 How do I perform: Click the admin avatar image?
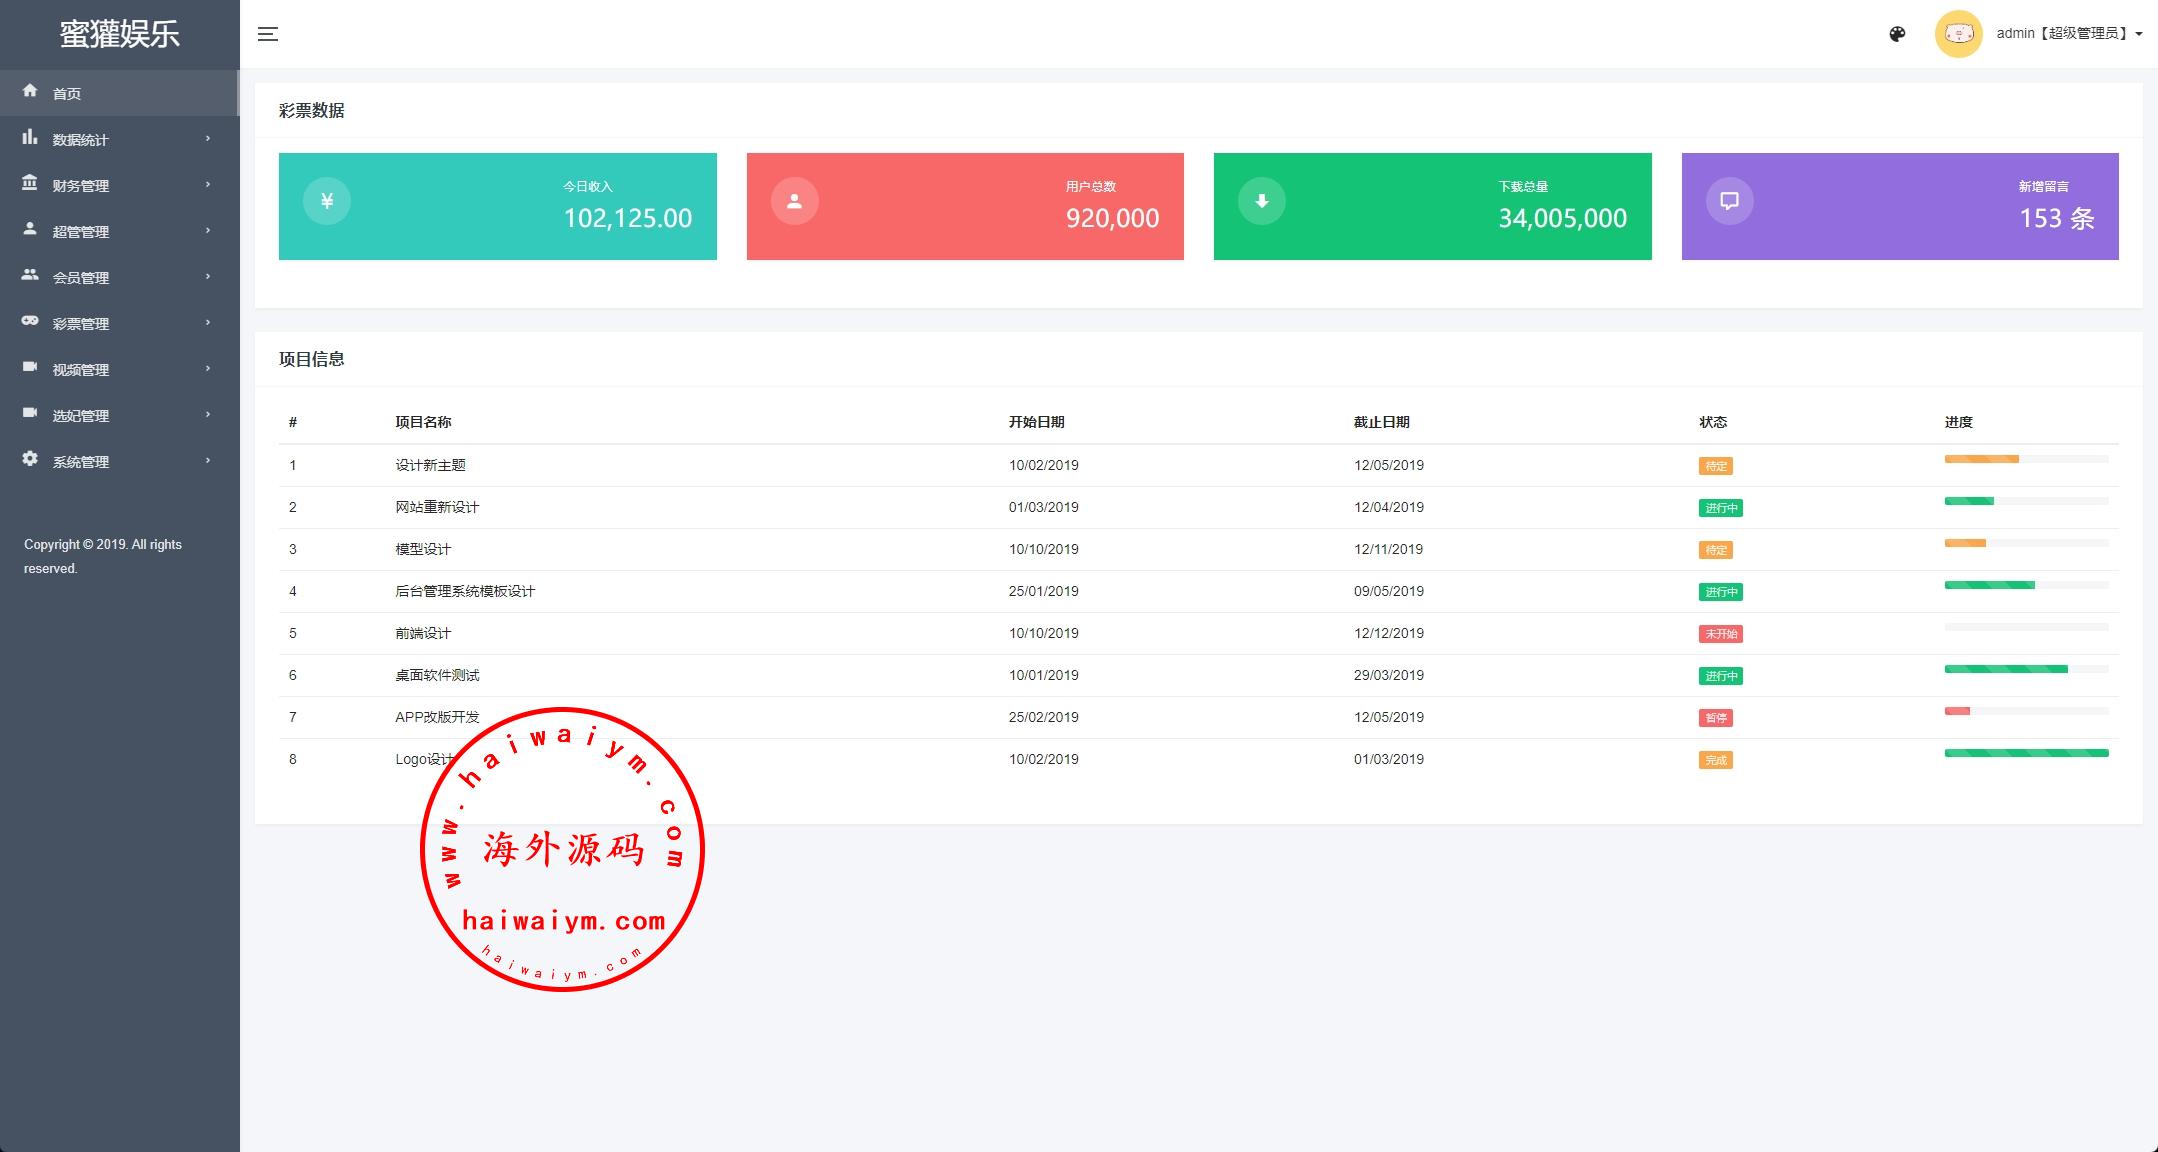[x=1958, y=34]
